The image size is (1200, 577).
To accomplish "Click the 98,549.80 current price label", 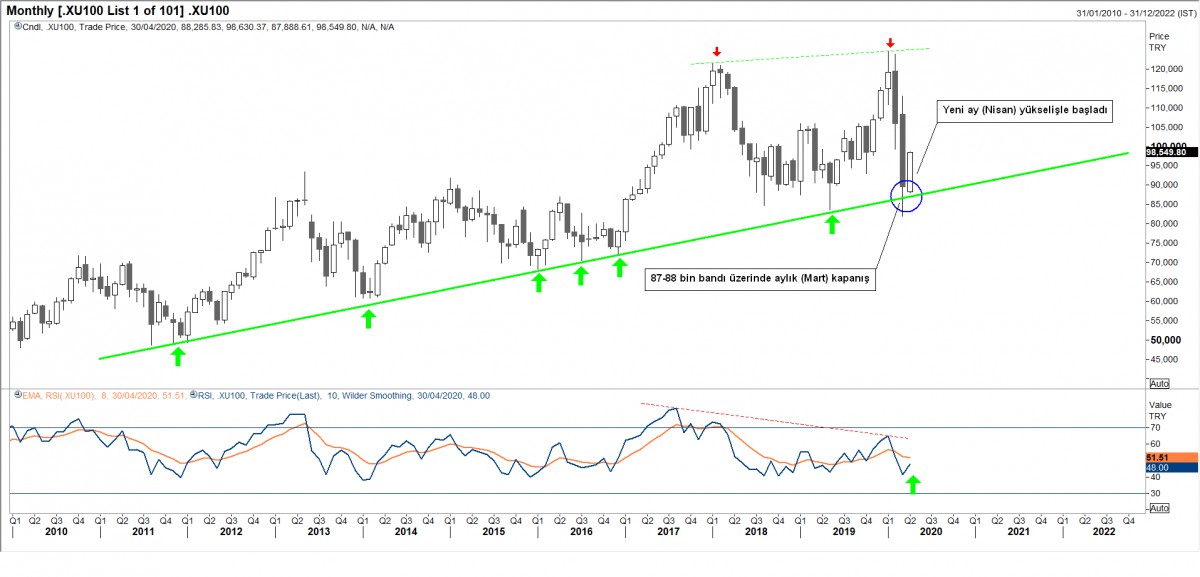I will point(1166,152).
